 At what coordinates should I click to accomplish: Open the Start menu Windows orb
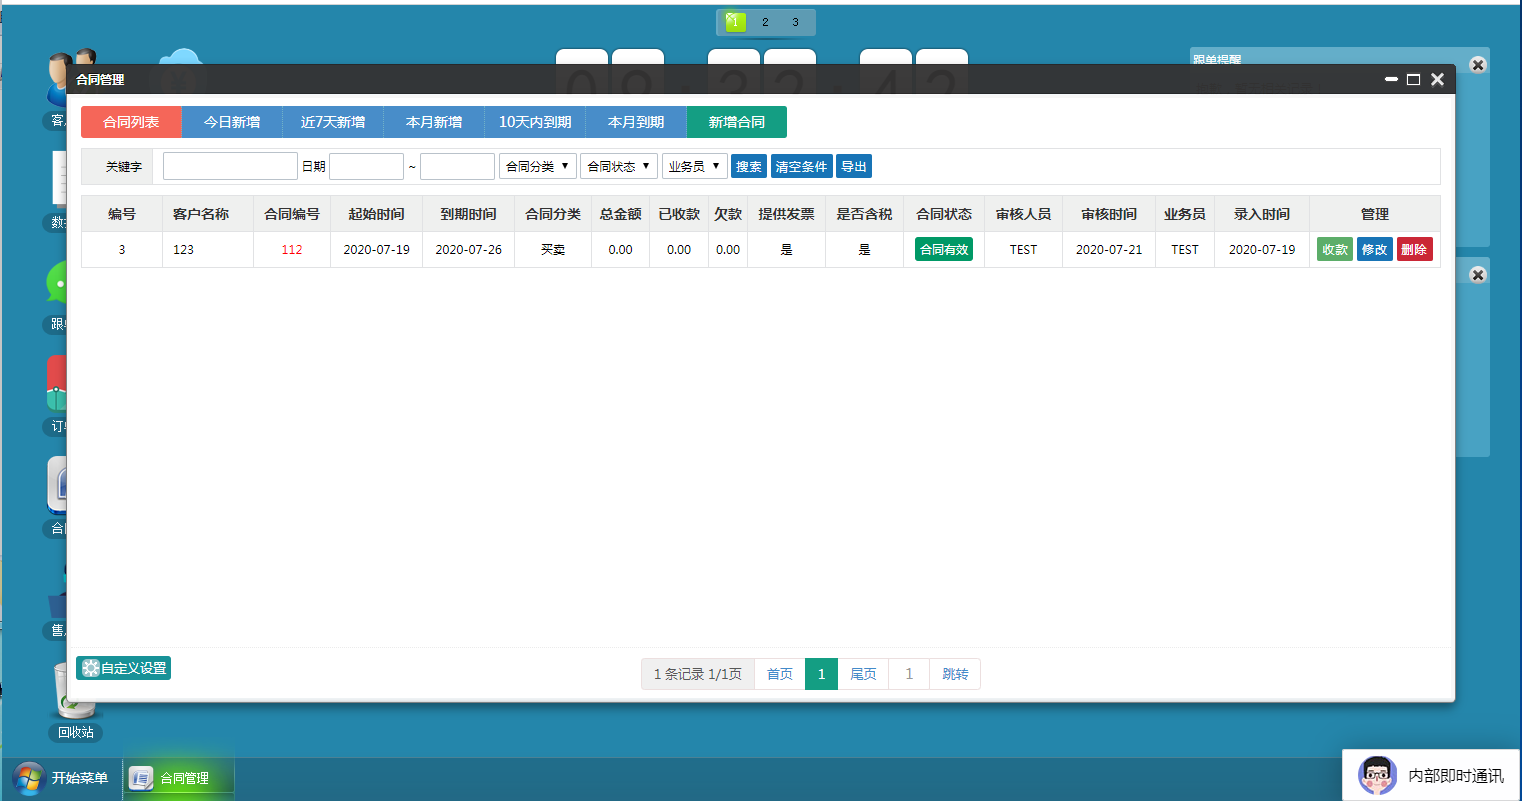point(28,778)
